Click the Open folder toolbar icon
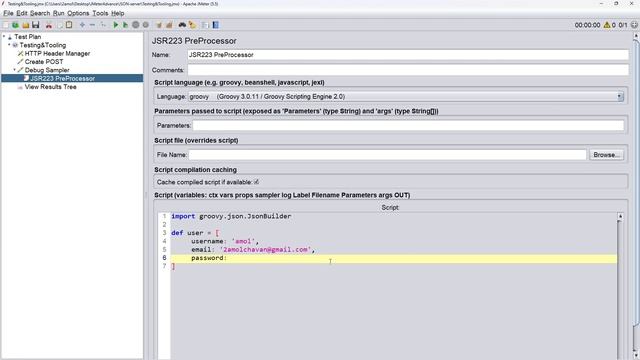This screenshot has height=360, width=640. tap(26, 25)
